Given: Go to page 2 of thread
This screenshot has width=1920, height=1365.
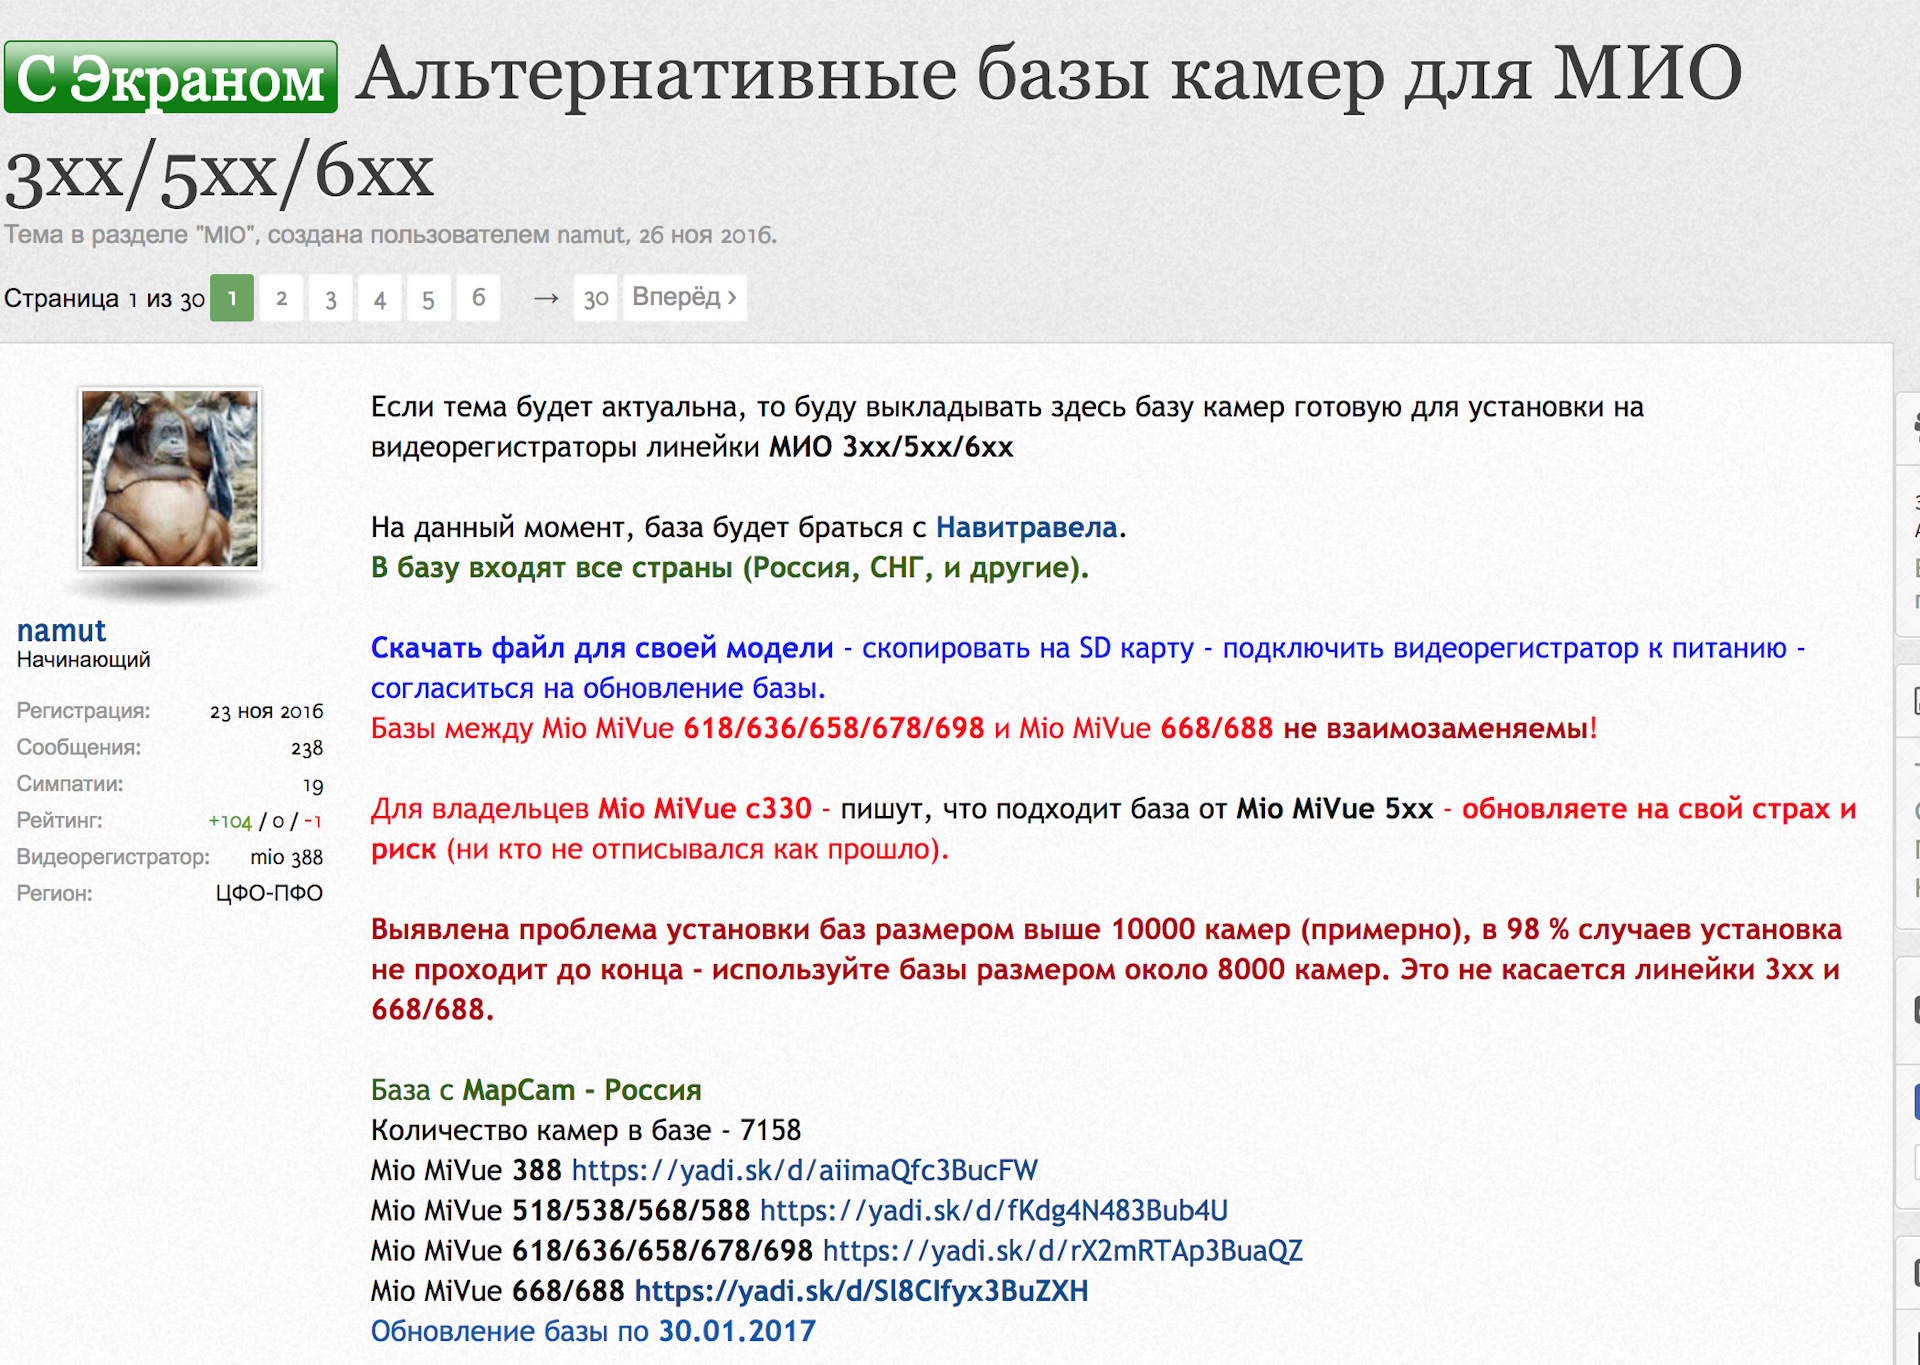Looking at the screenshot, I should (282, 298).
